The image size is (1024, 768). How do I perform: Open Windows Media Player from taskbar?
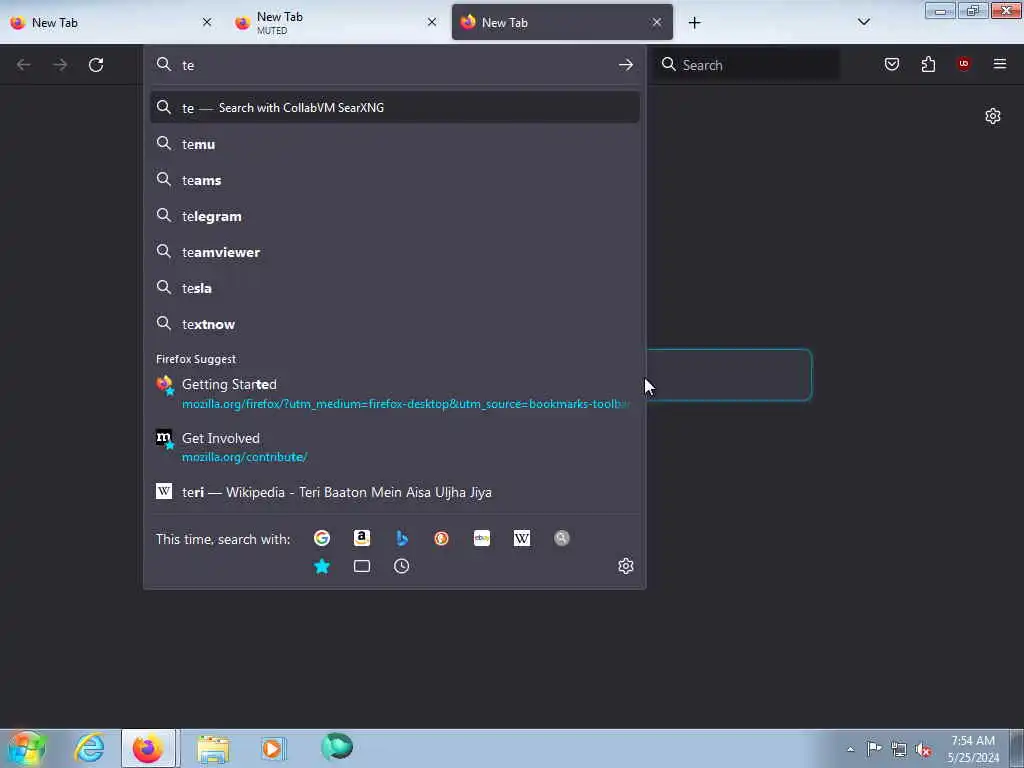point(273,748)
